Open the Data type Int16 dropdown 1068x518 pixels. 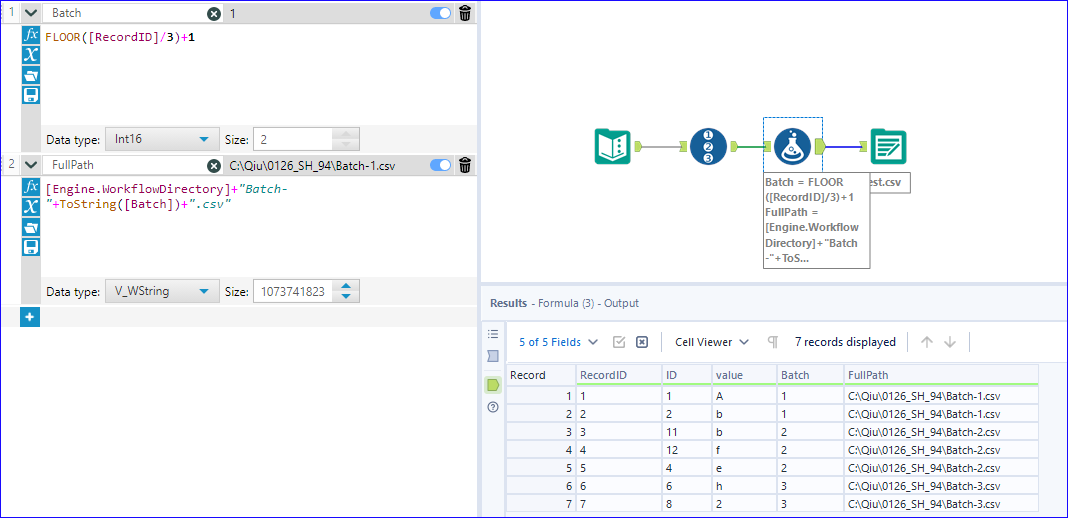162,140
